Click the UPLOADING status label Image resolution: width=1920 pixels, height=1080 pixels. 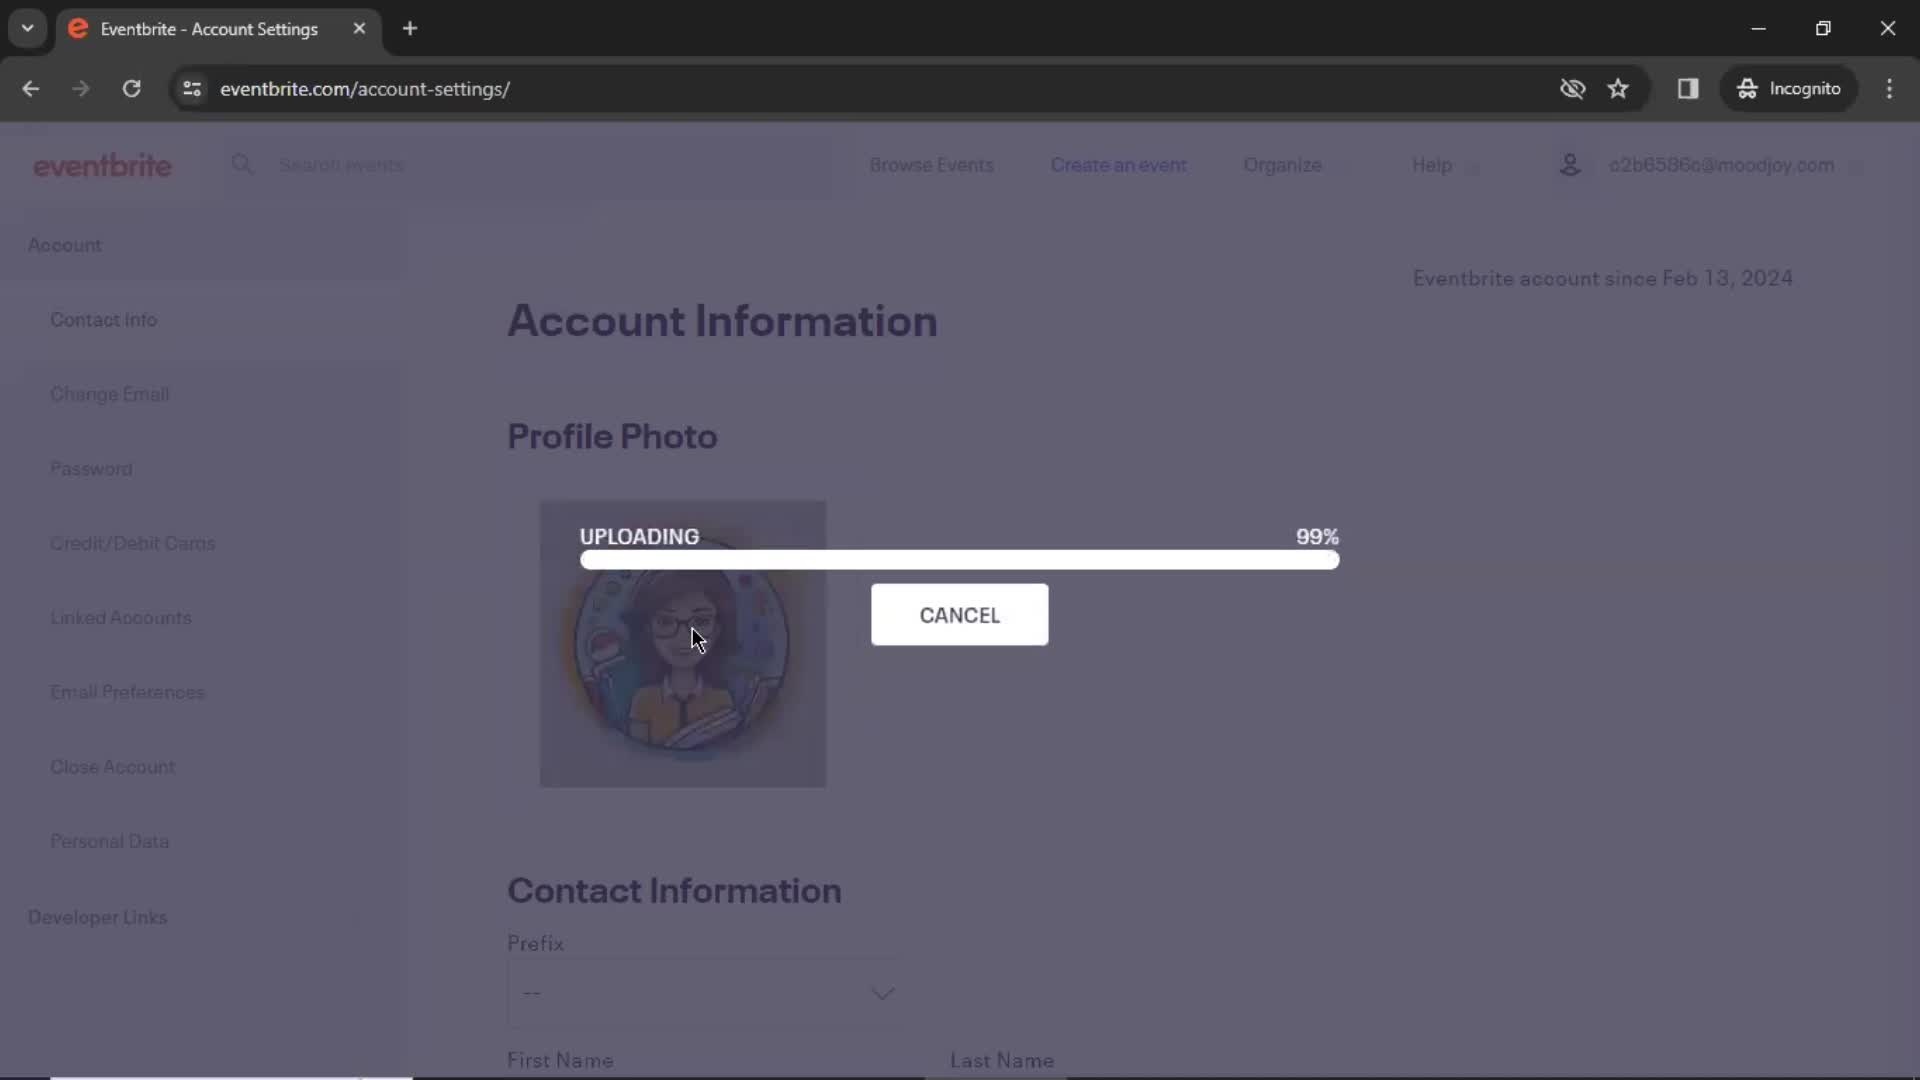640,537
